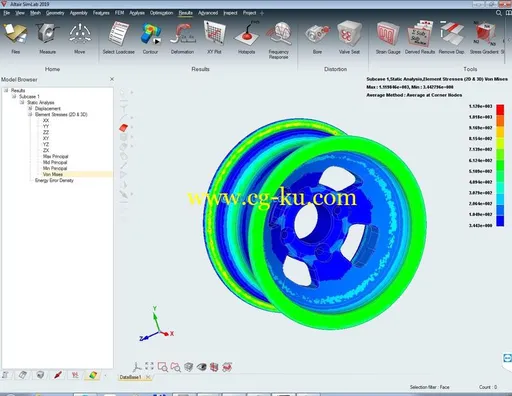The height and width of the screenshot is (396, 512).
Task: Collapse the Subcase 1 tree node
Action: (14, 96)
